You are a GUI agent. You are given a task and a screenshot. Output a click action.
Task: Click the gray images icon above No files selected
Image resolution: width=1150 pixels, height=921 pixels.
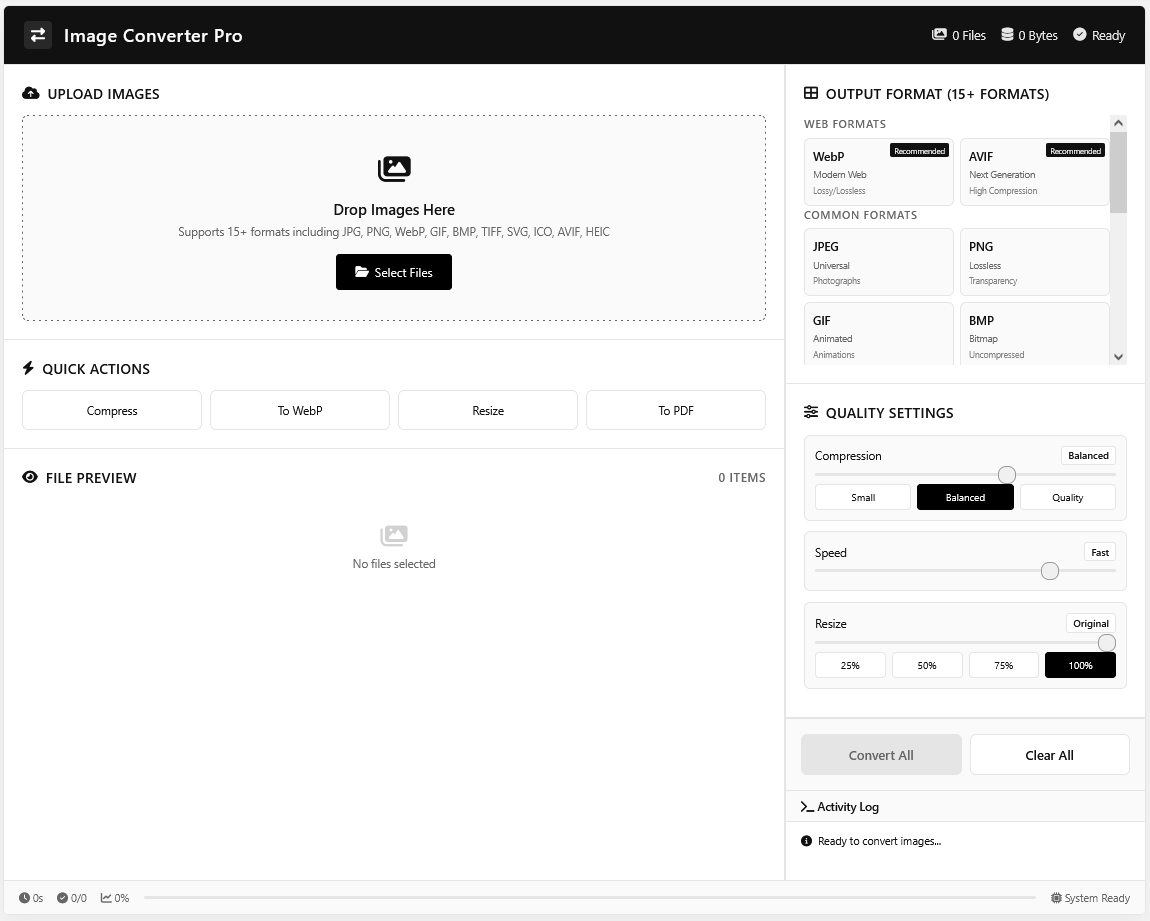click(394, 535)
